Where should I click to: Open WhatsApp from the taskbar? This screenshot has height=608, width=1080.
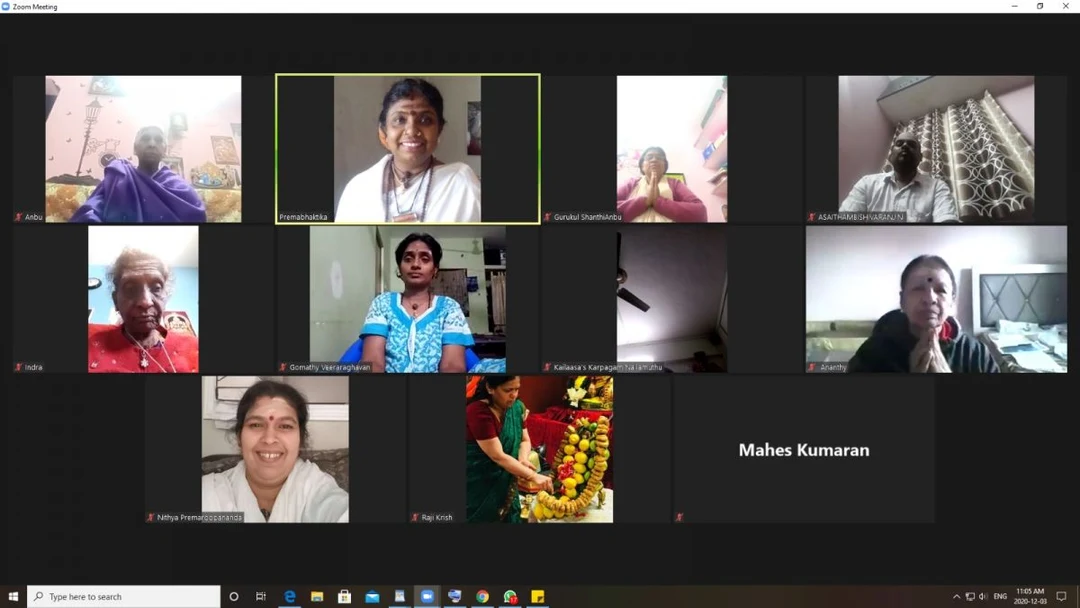pyautogui.click(x=510, y=596)
